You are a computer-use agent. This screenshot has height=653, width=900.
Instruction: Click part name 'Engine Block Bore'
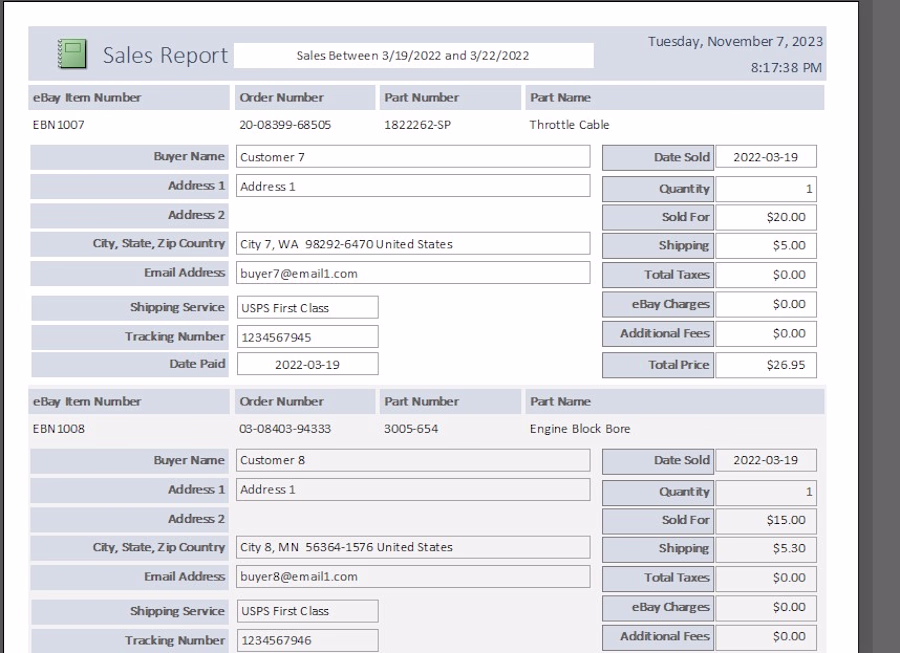[x=580, y=429]
